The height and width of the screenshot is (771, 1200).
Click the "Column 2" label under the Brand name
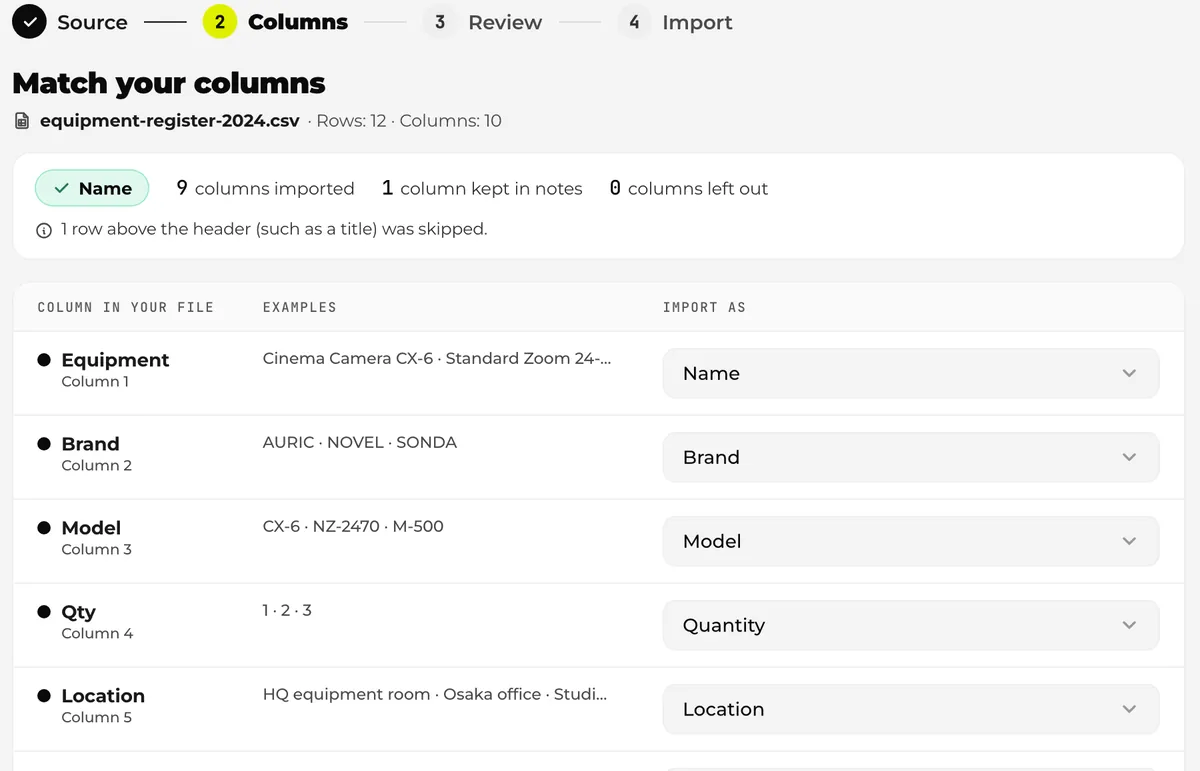coord(96,465)
